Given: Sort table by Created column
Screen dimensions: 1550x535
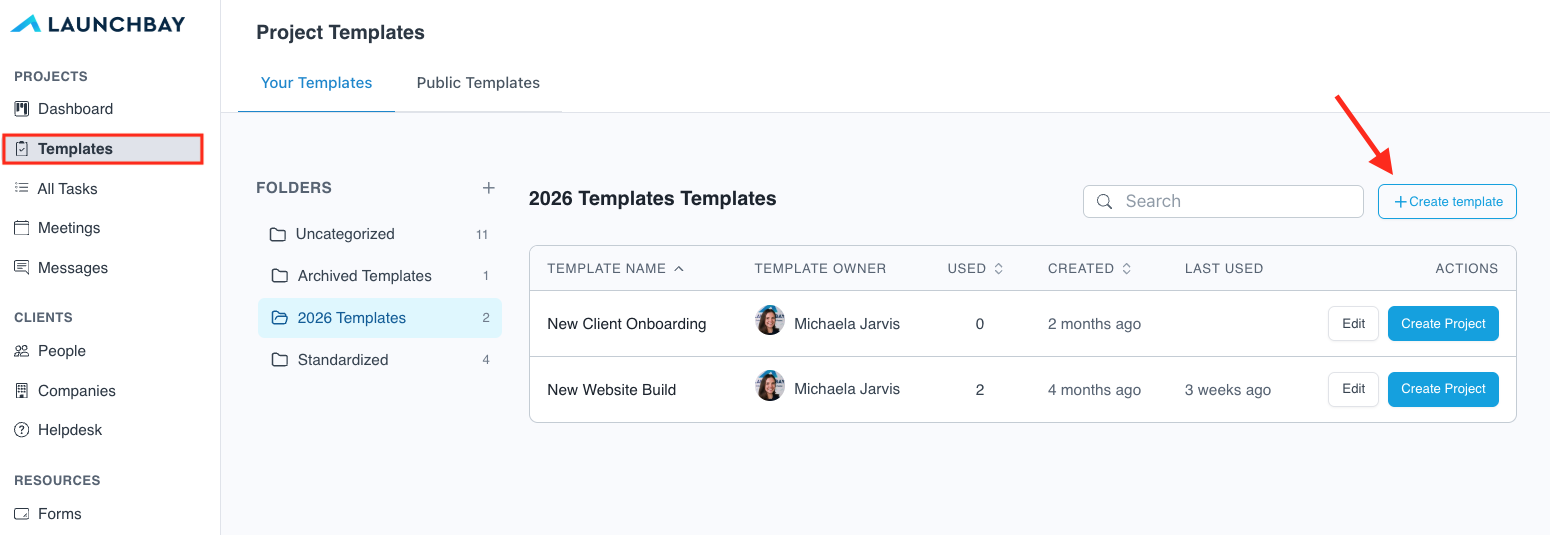Looking at the screenshot, I should 1127,268.
